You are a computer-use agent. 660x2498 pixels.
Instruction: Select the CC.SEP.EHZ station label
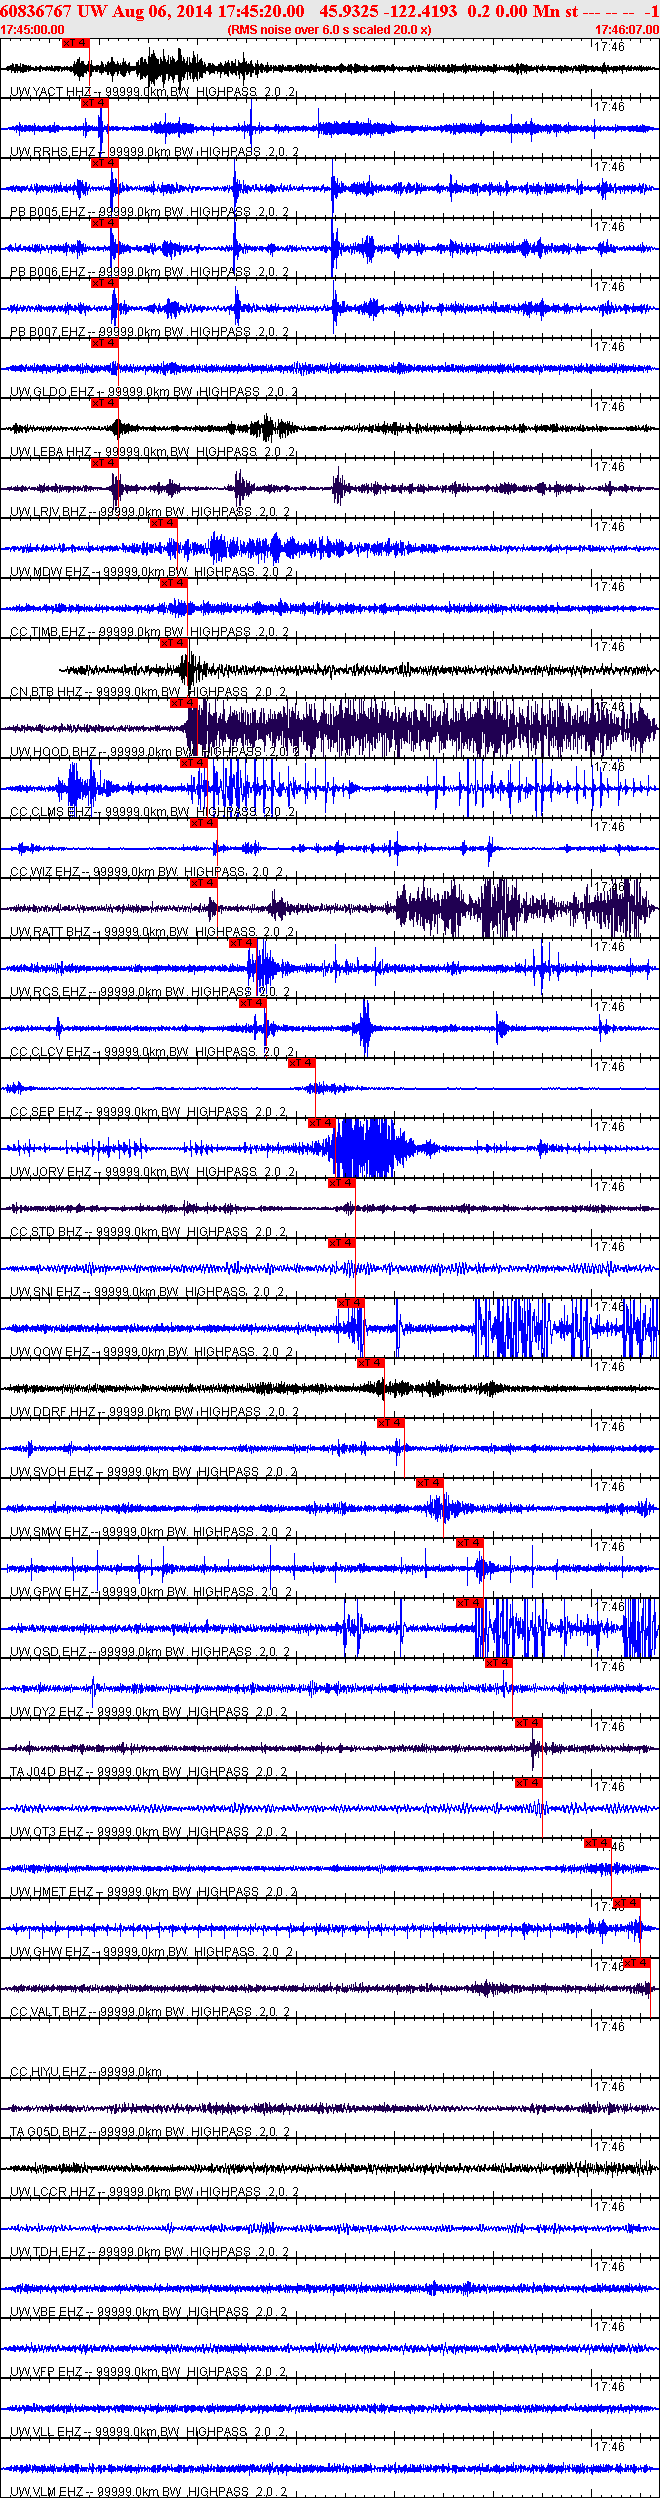point(46,1112)
